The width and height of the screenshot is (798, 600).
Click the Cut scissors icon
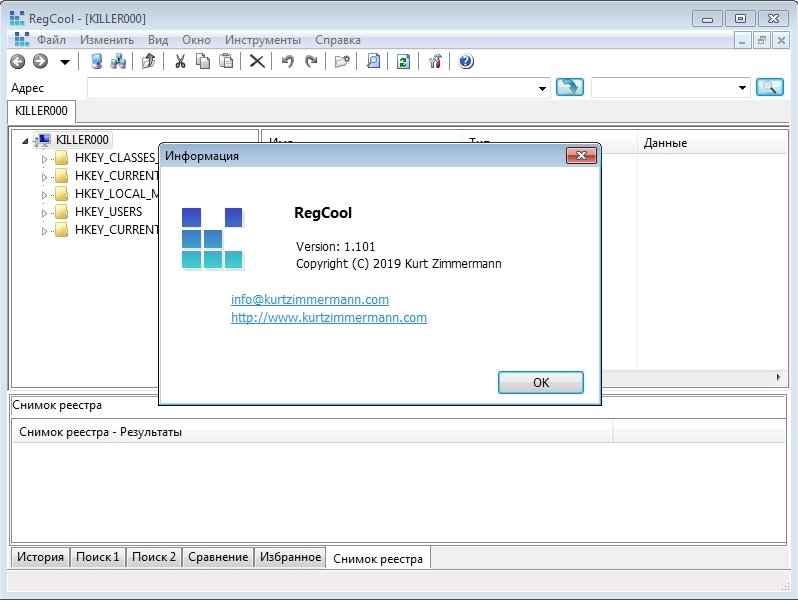180,62
